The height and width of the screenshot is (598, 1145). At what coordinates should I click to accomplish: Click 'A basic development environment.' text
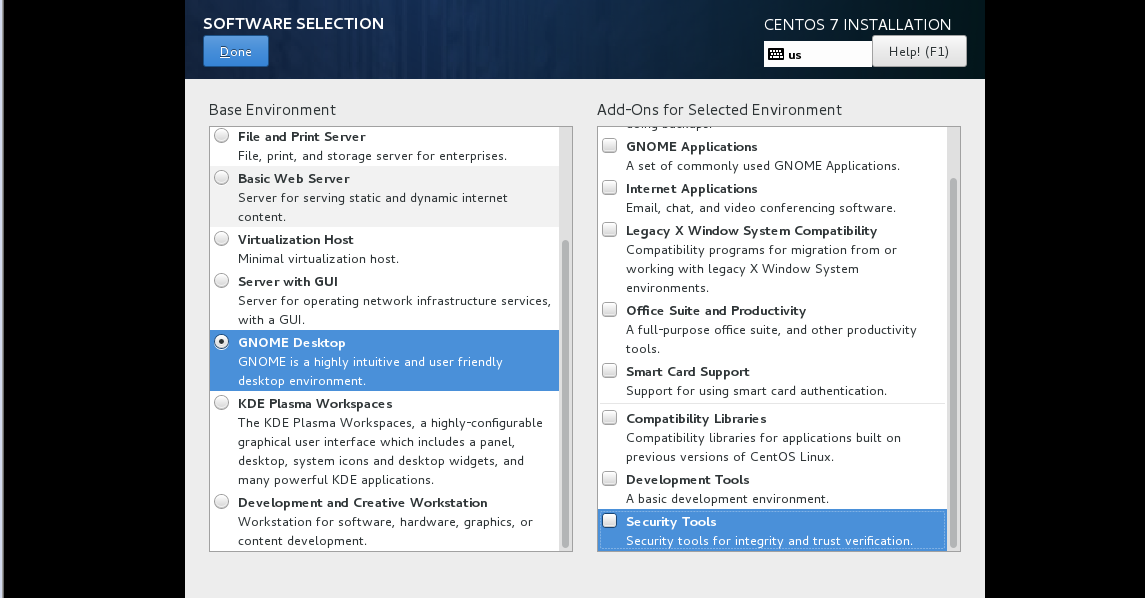727,499
